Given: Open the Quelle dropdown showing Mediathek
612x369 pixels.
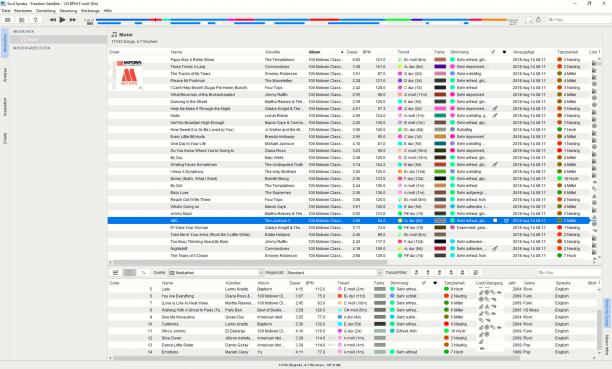Looking at the screenshot, I should 217,273.
